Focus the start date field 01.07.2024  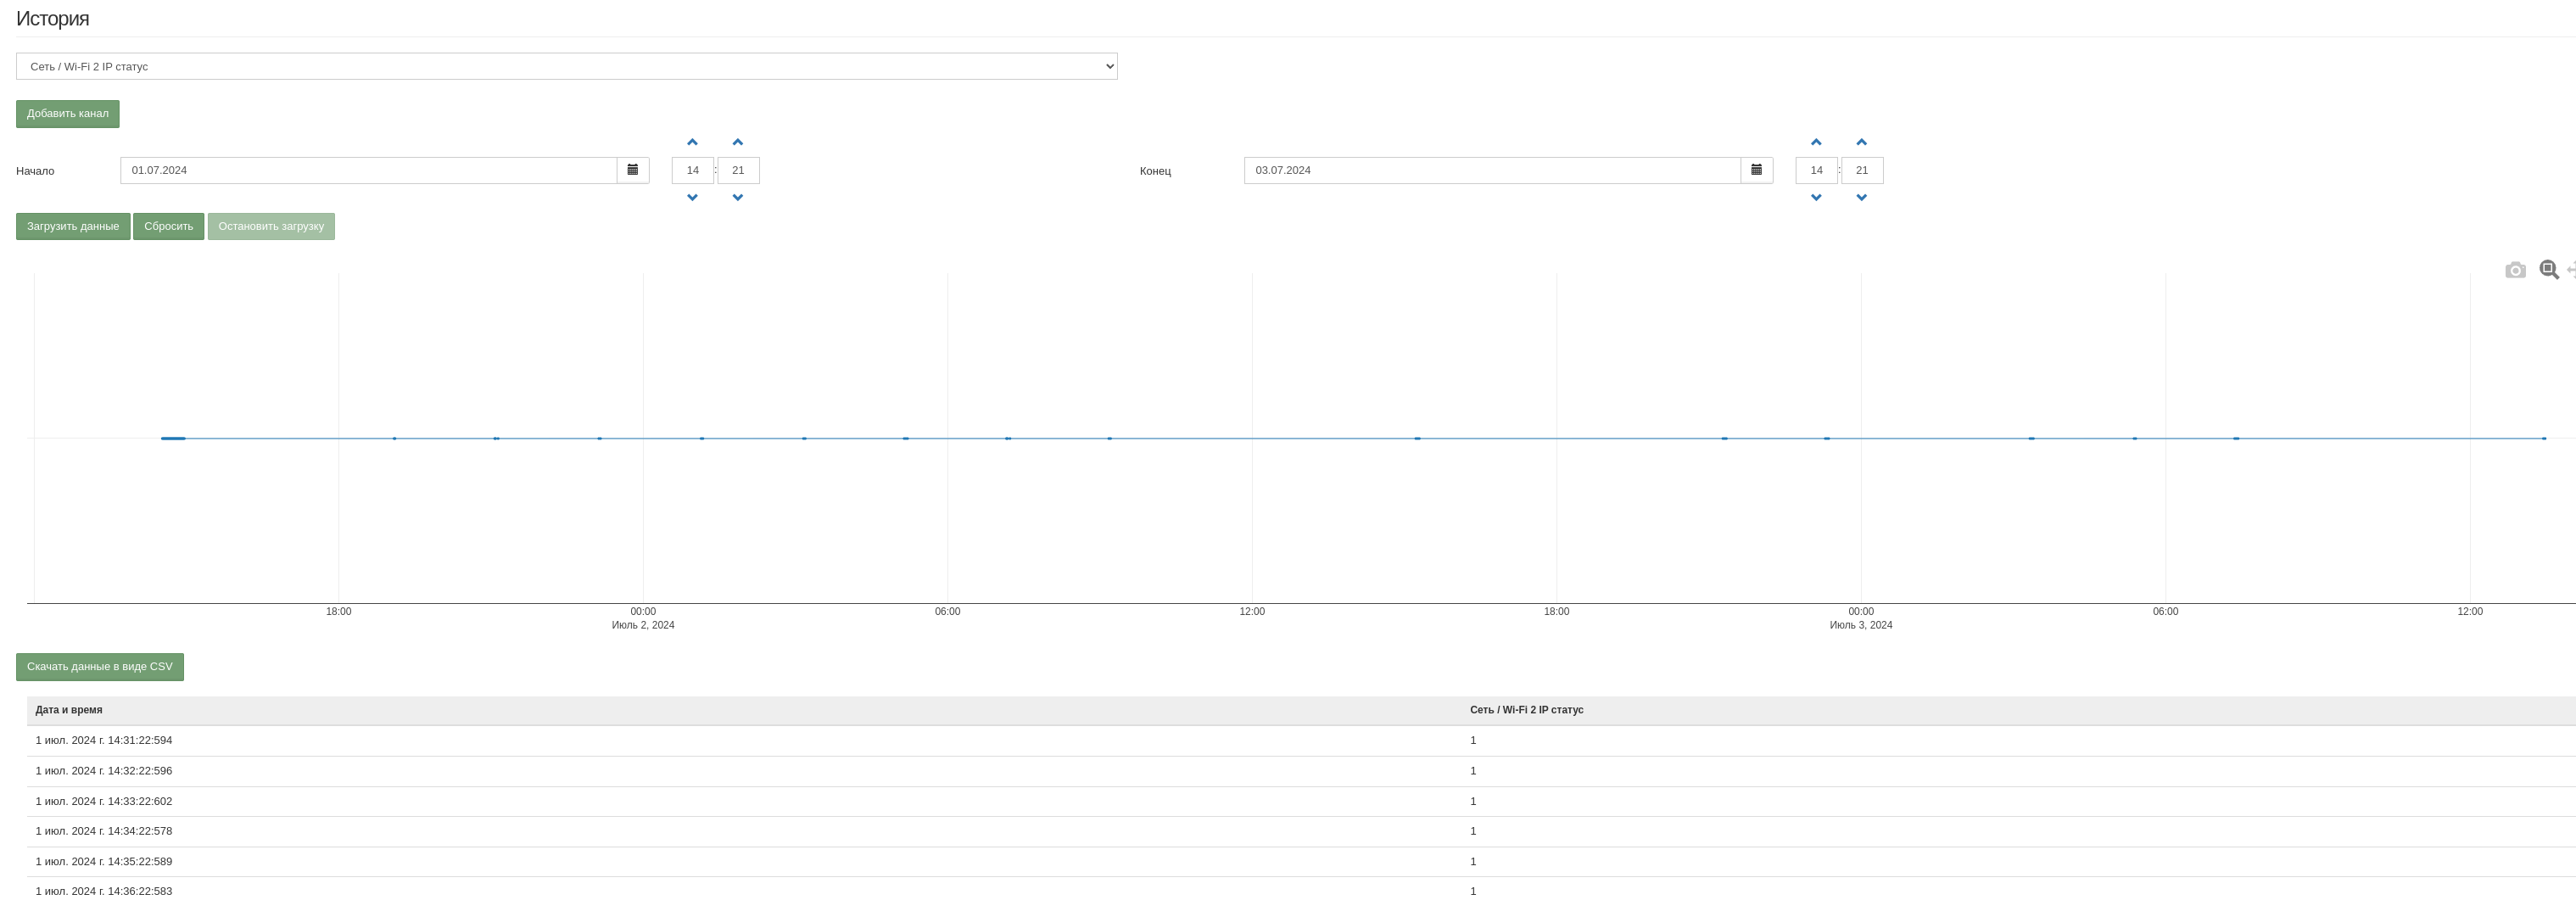[x=369, y=170]
